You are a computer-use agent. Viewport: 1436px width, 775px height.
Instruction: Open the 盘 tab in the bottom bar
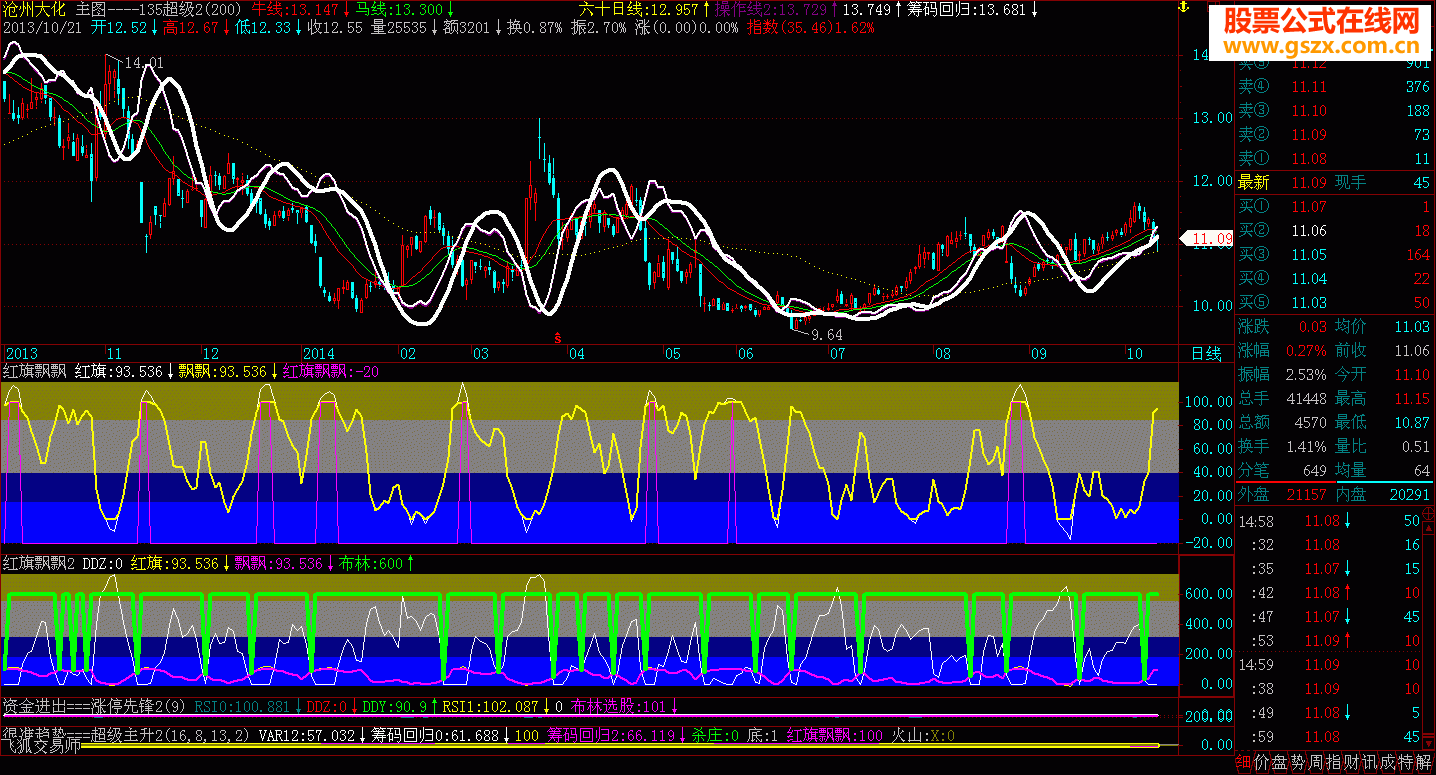(1279, 762)
